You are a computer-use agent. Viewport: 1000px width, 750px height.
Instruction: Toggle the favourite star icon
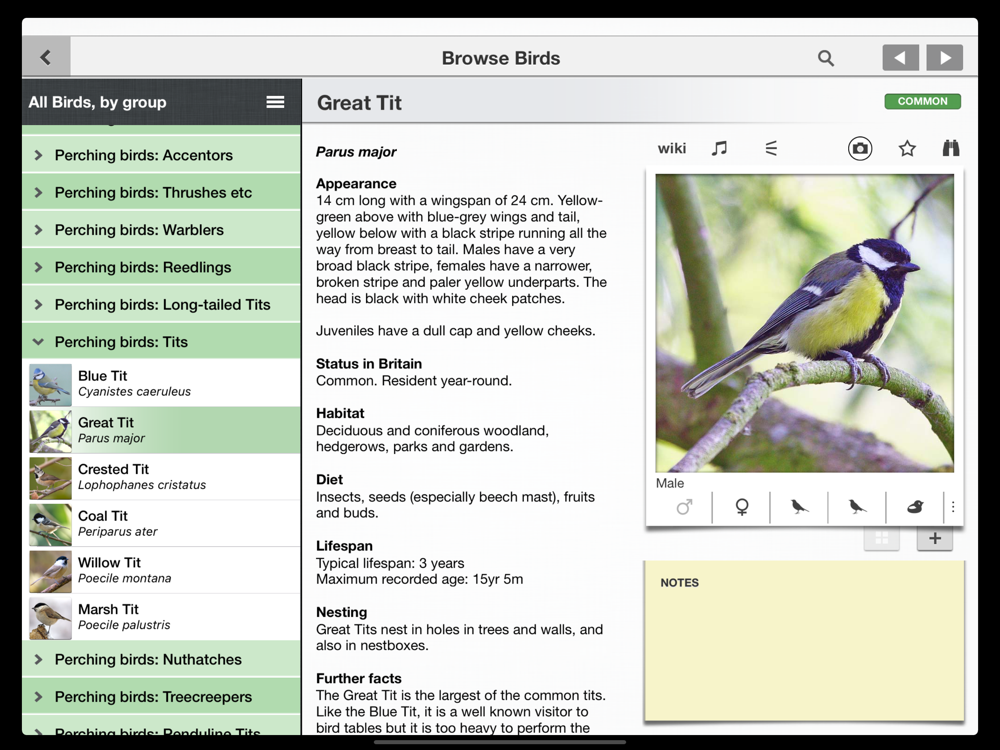pyautogui.click(x=907, y=149)
